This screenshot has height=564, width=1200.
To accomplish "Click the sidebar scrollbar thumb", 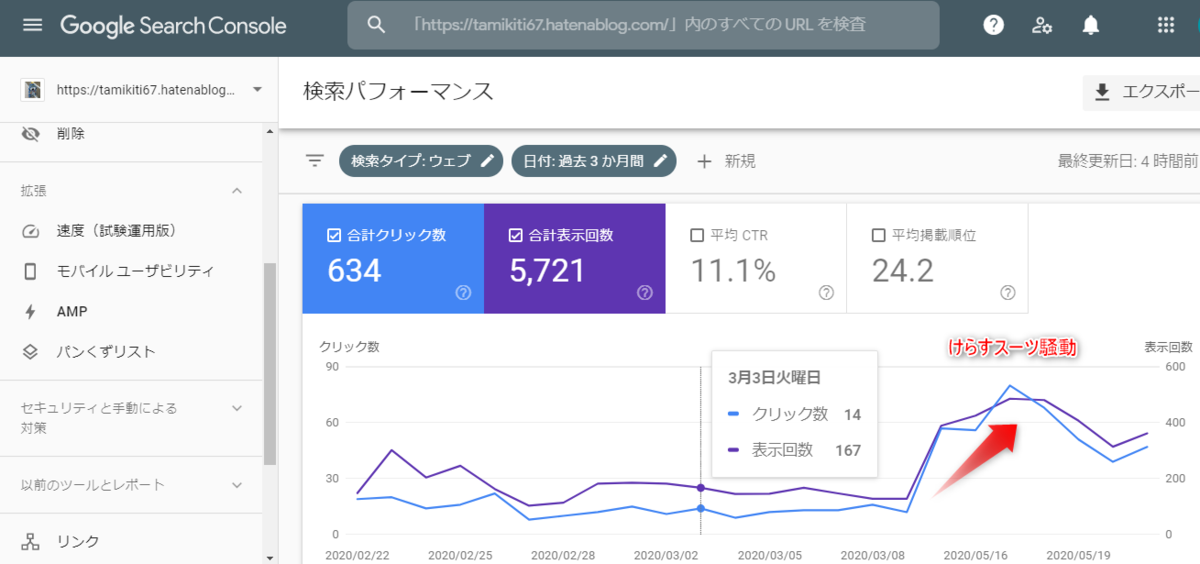I will click(x=270, y=365).
